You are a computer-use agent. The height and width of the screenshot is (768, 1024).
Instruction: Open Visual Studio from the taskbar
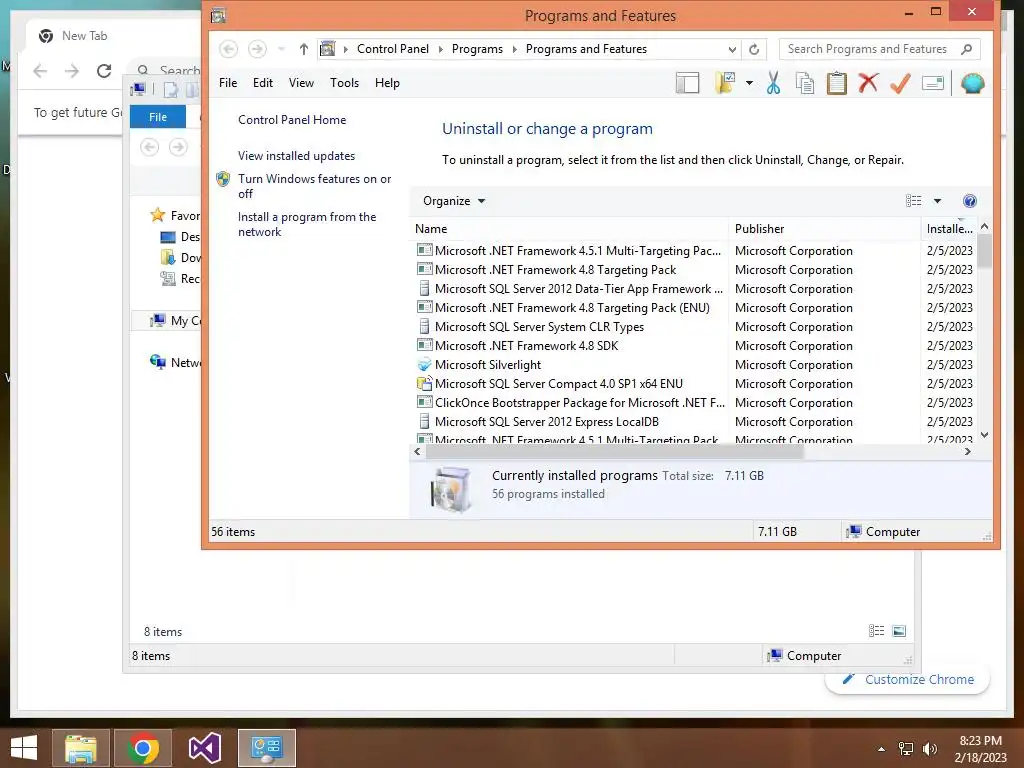204,748
